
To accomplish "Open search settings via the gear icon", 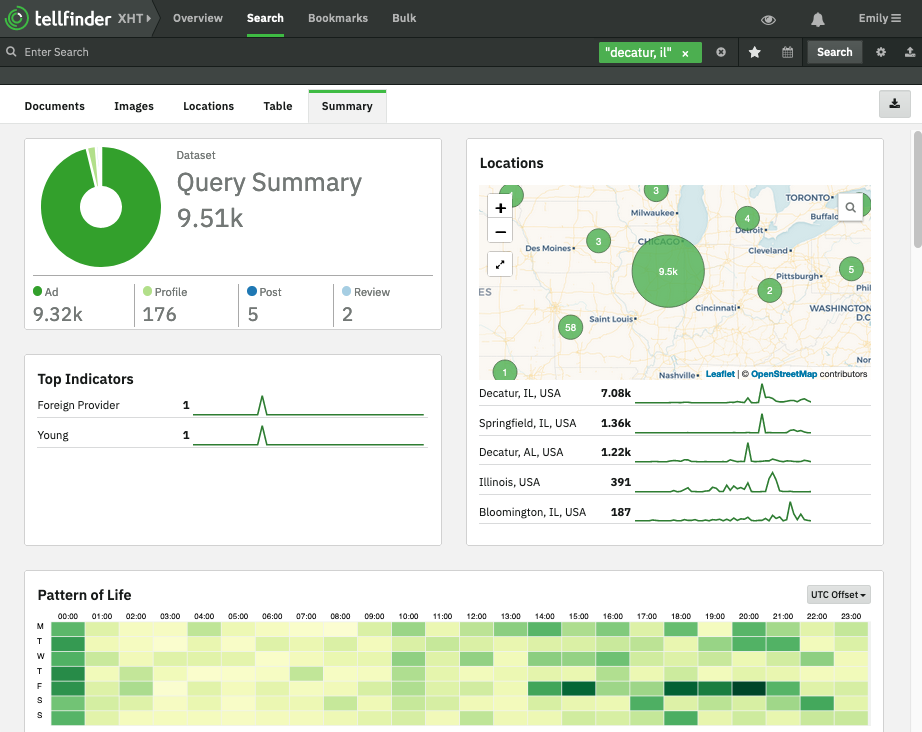I will tap(881, 51).
